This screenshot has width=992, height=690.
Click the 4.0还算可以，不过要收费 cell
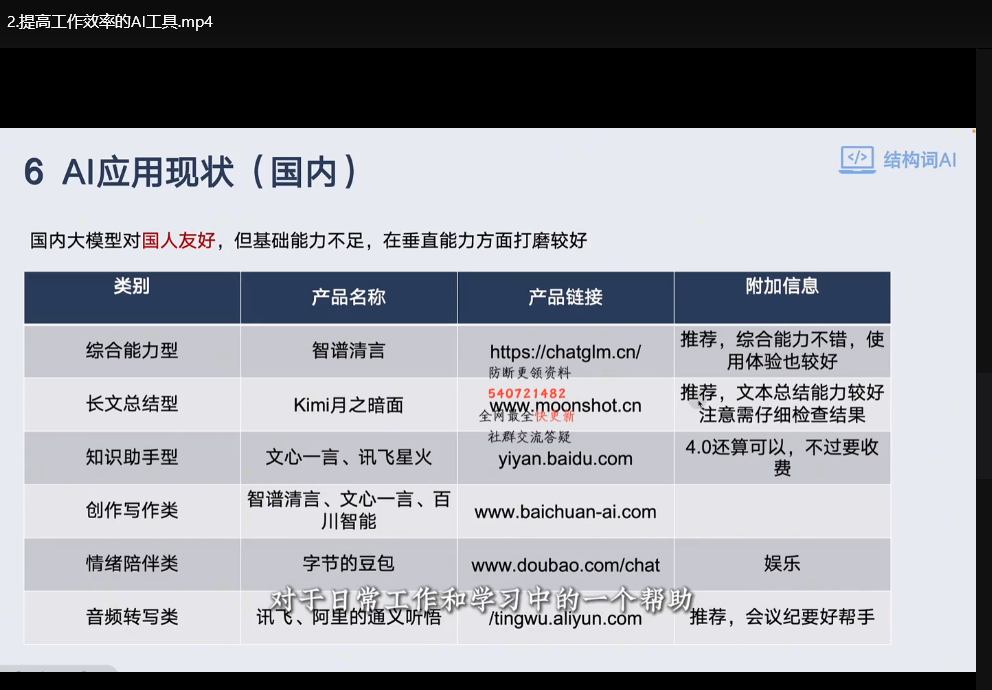click(783, 457)
